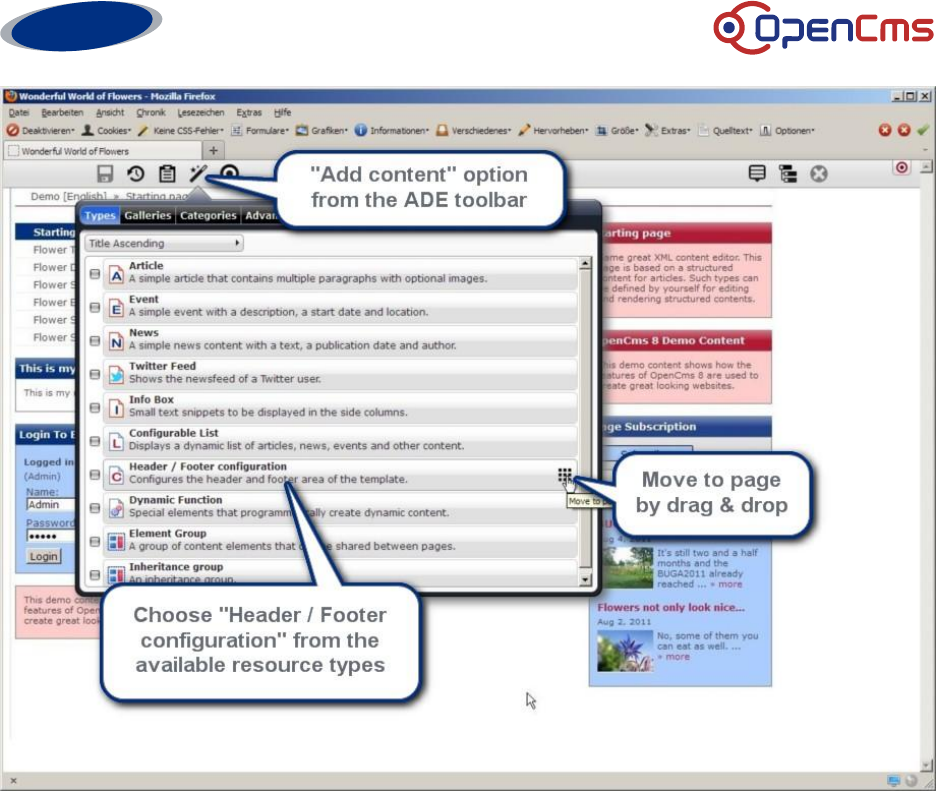Click the Article type icon
The height and width of the screenshot is (791, 936).
click(x=116, y=276)
